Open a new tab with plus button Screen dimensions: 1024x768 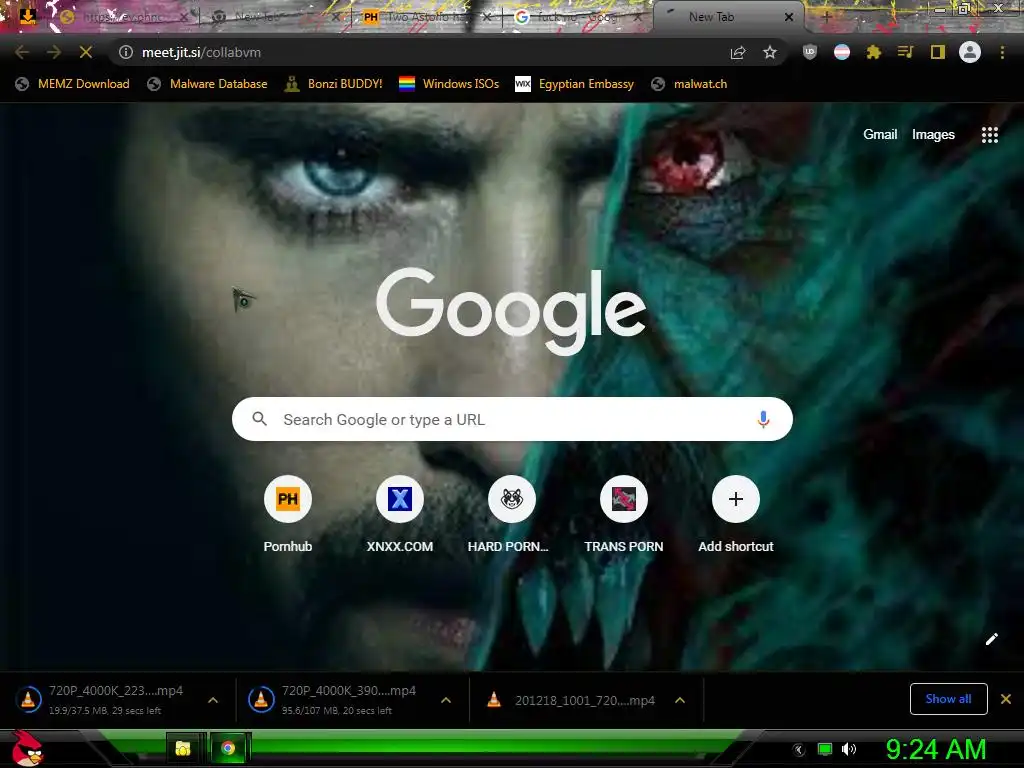[826, 17]
